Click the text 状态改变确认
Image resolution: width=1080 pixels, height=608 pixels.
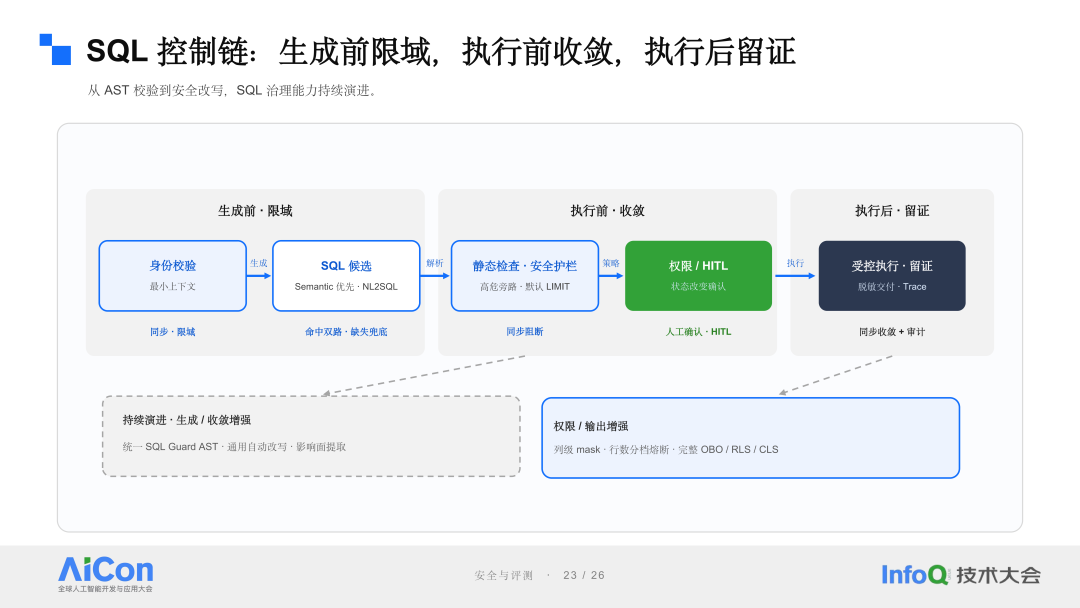click(698, 286)
